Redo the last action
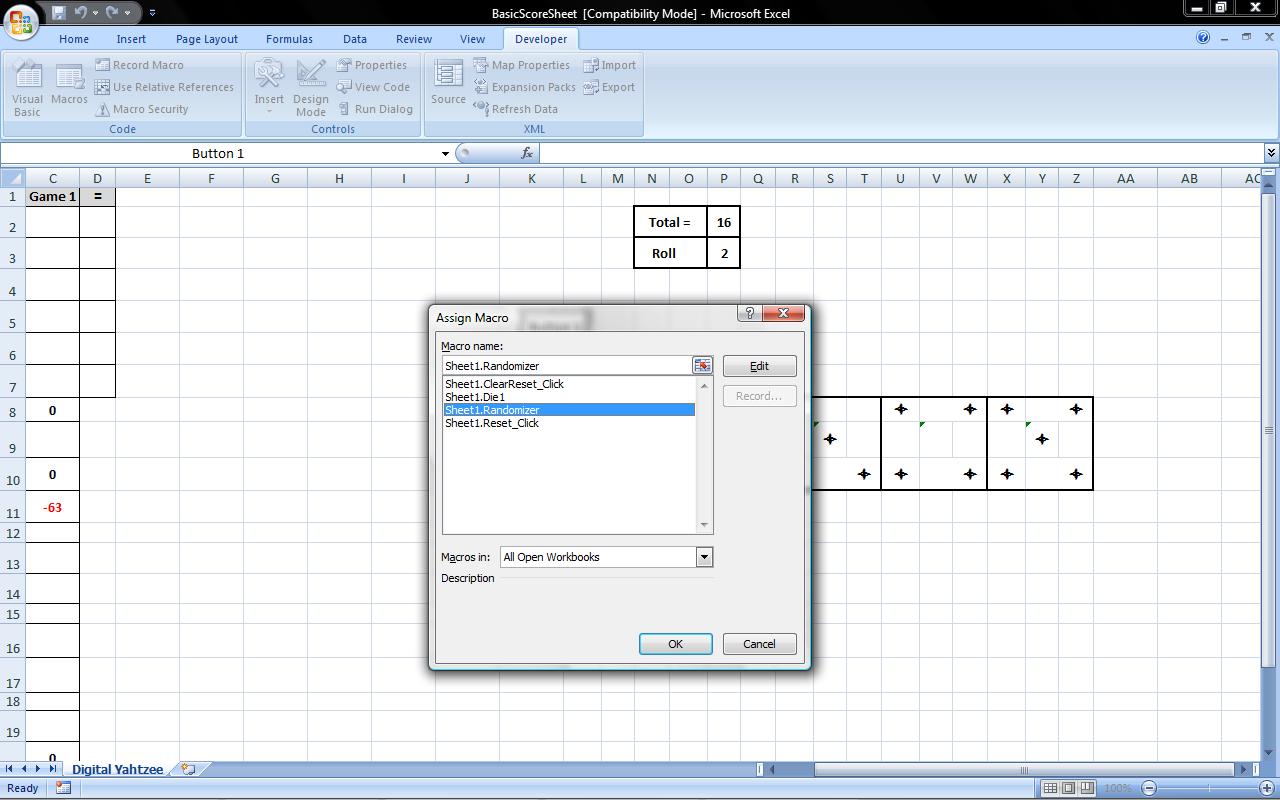Viewport: 1280px width, 800px height. [112, 13]
